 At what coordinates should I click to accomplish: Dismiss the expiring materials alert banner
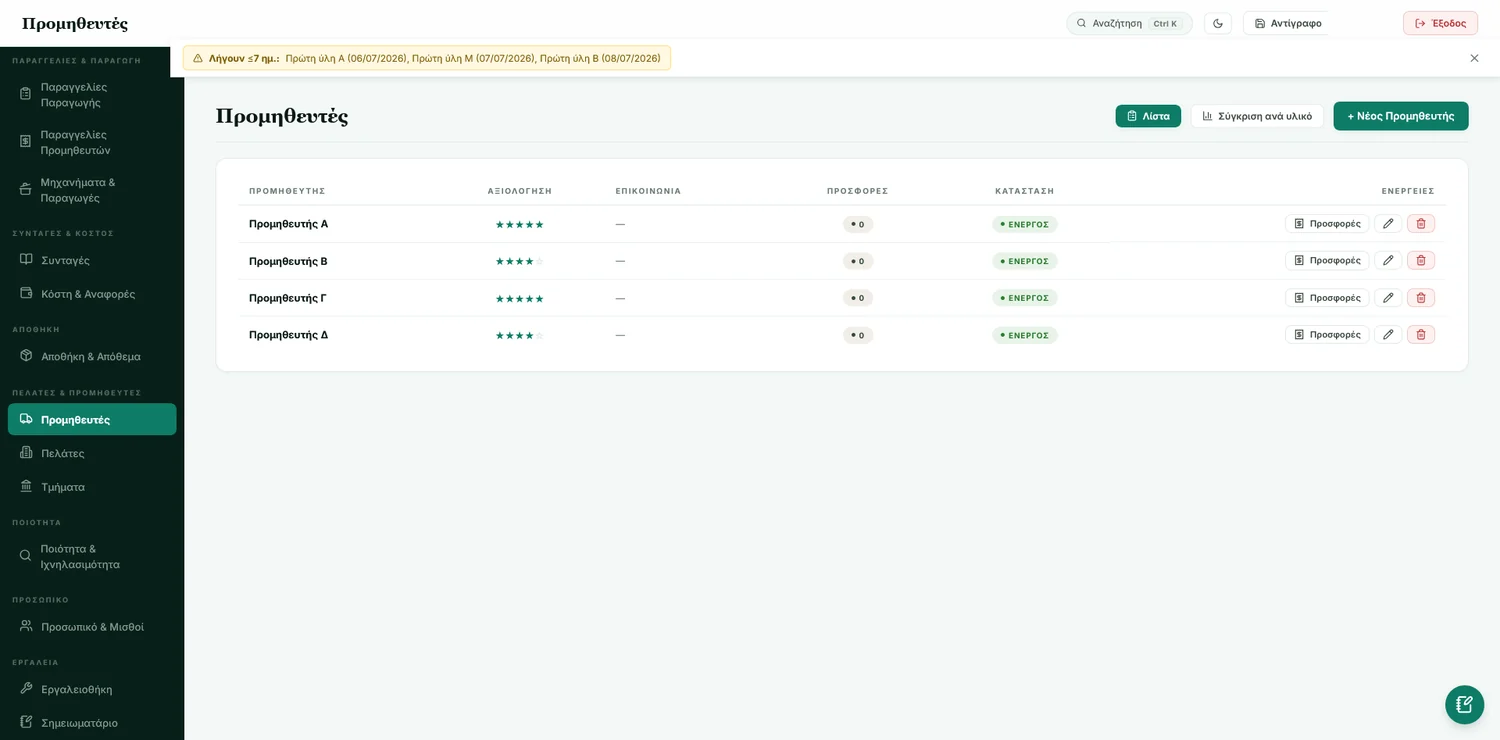tap(1474, 58)
